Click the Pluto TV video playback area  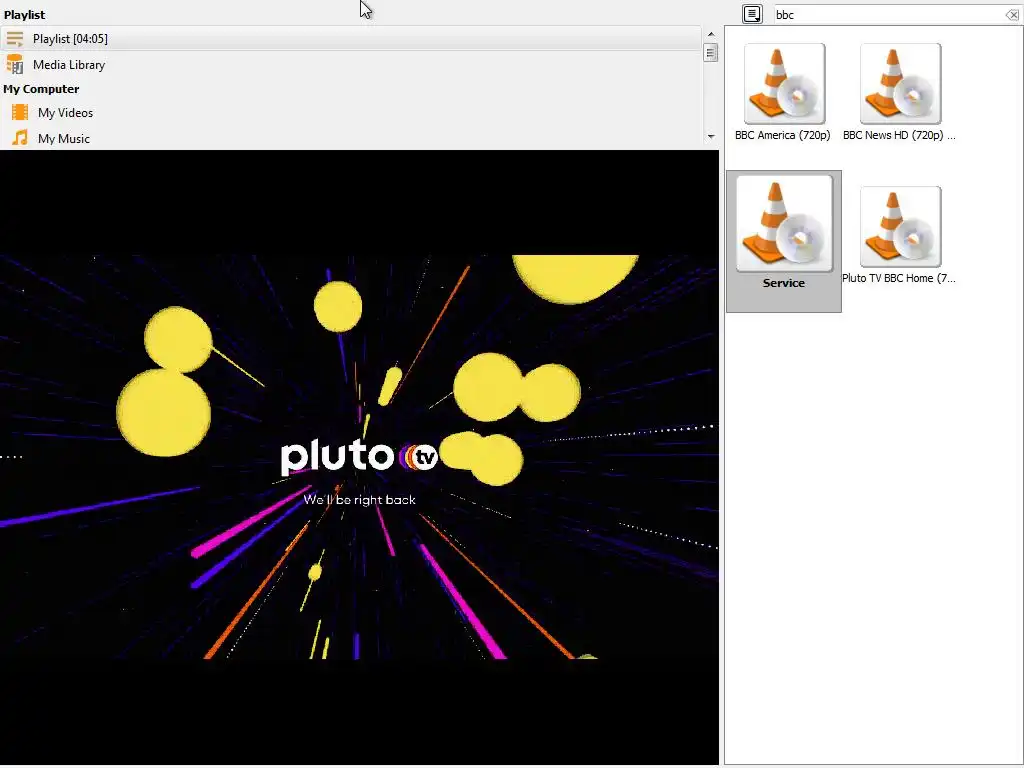point(359,457)
